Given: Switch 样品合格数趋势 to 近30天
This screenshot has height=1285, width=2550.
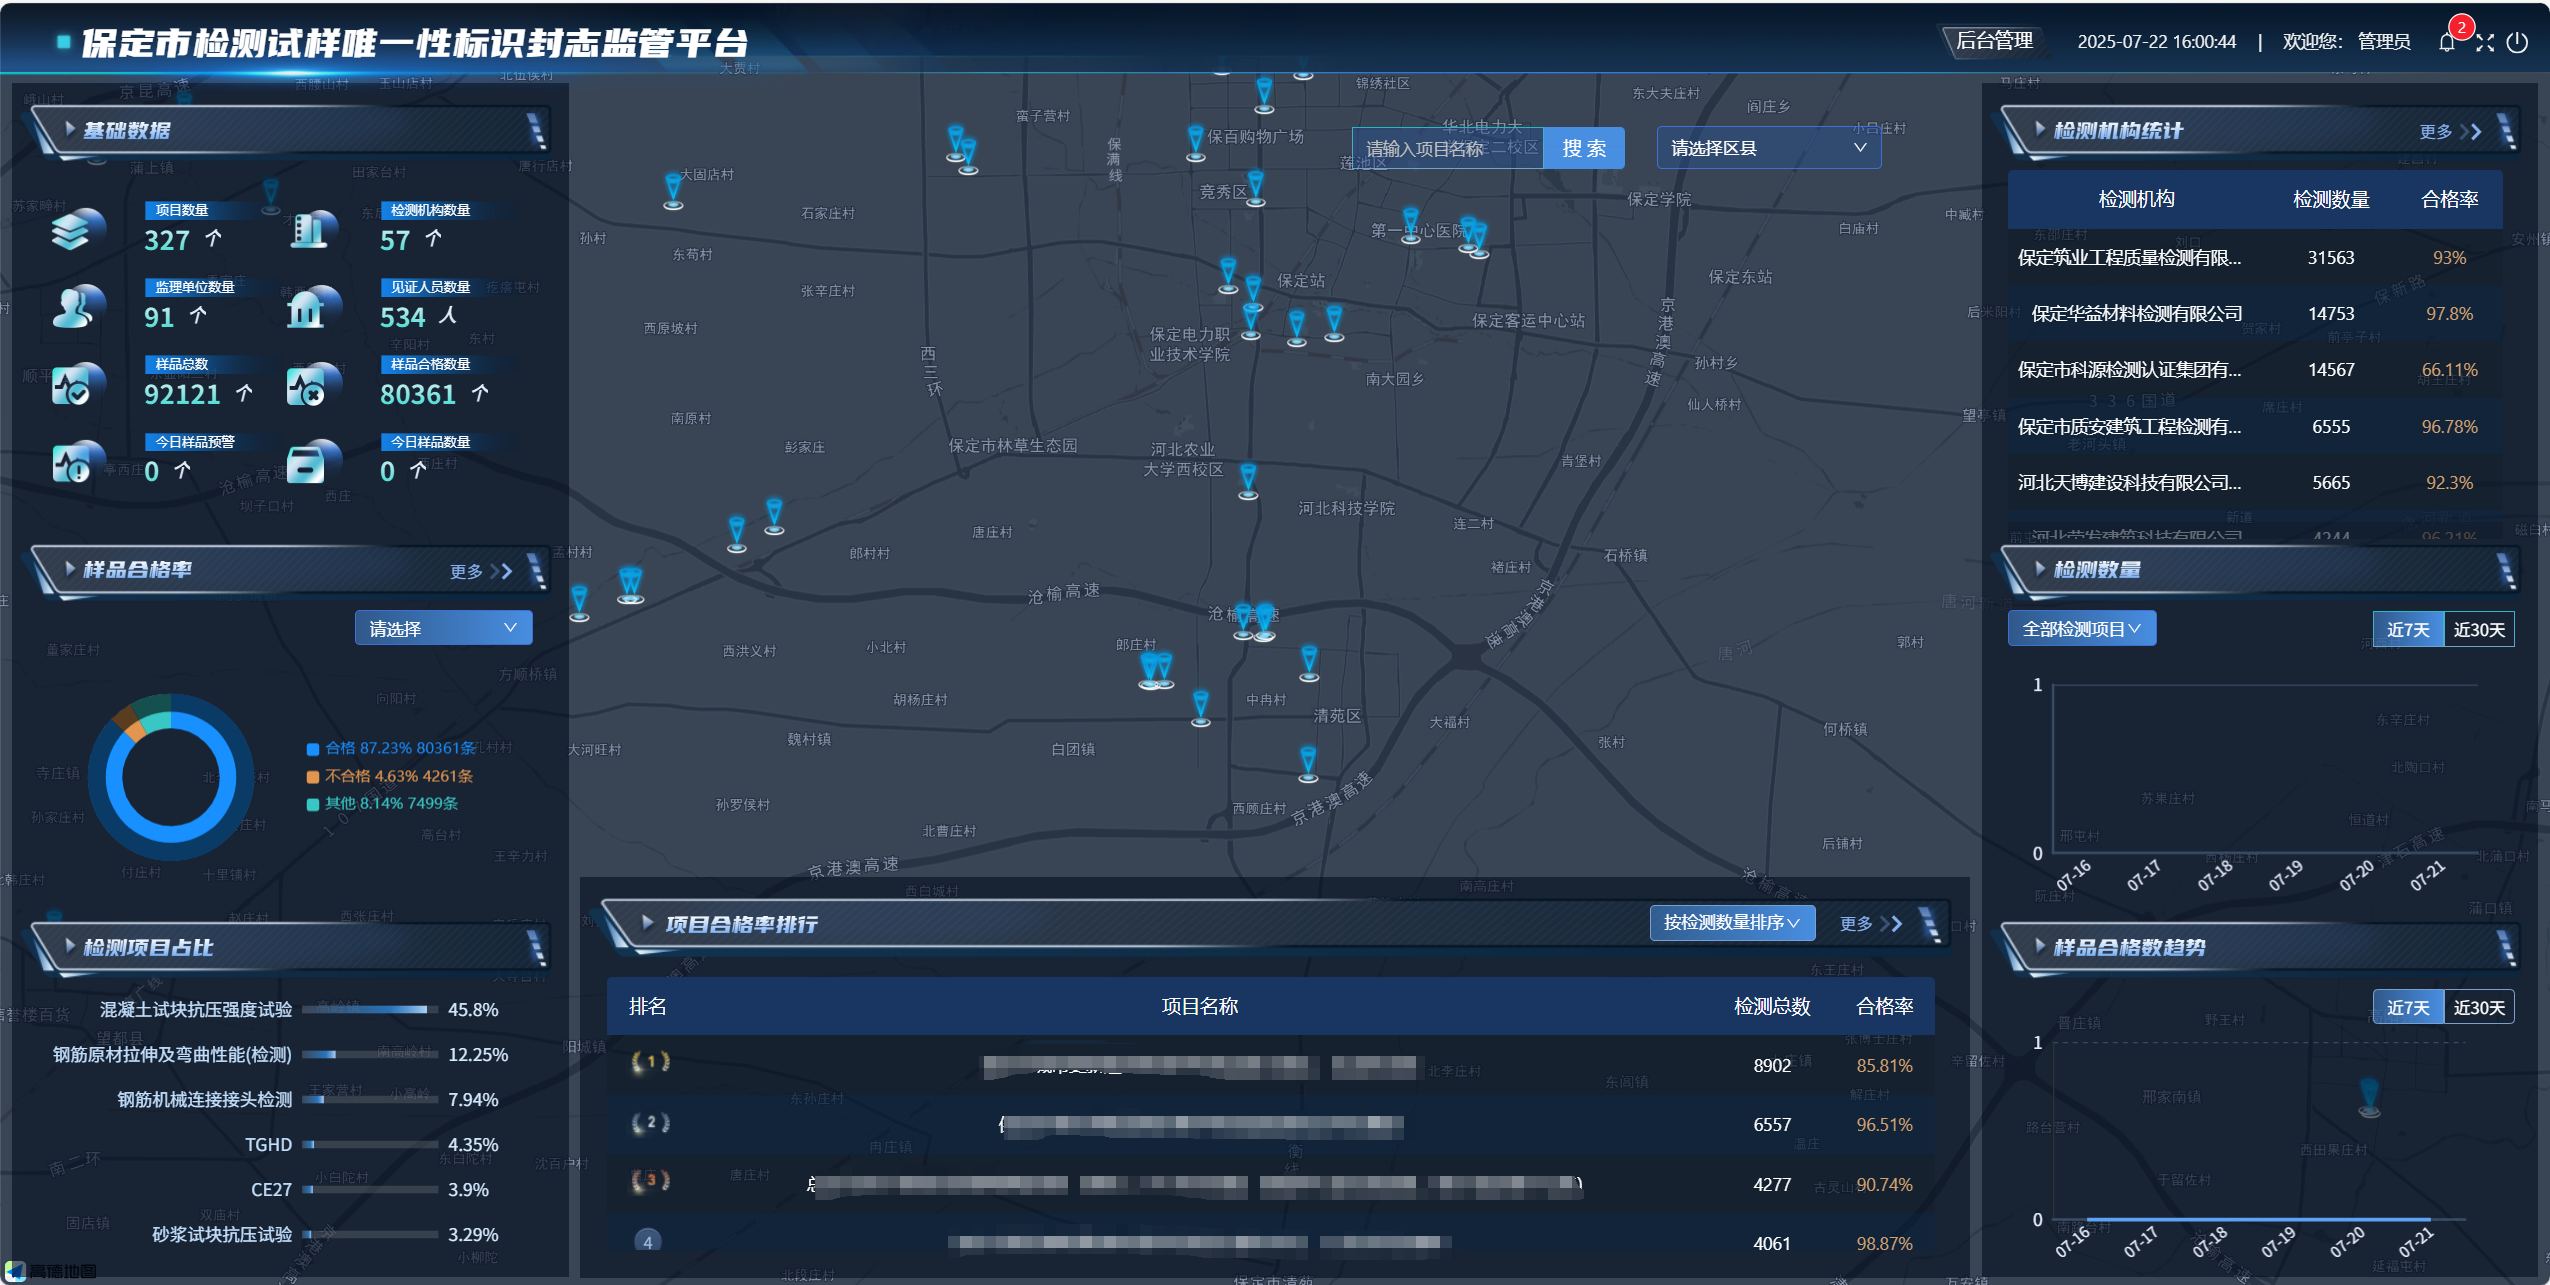Looking at the screenshot, I should point(2478,1007).
